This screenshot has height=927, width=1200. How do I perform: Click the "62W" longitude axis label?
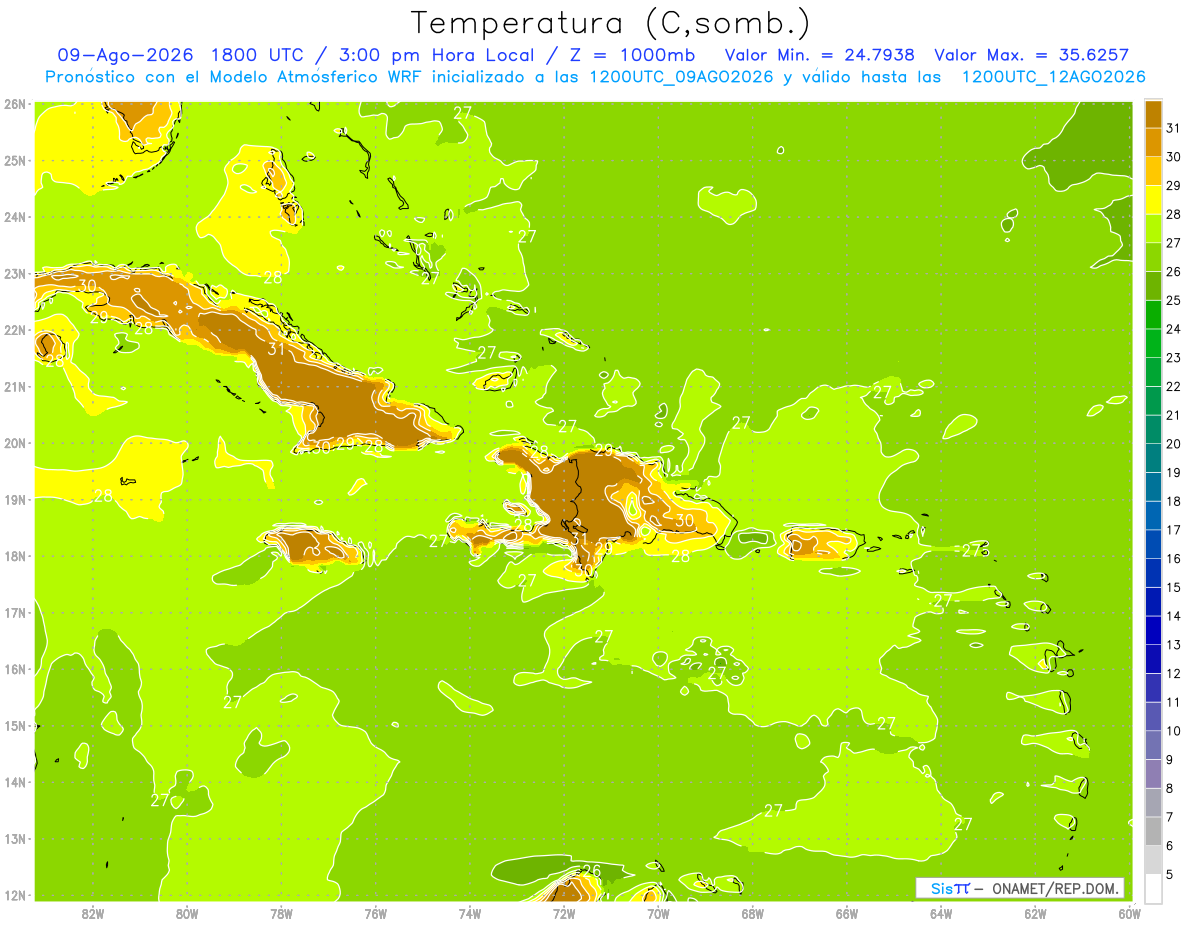[x=1035, y=913]
